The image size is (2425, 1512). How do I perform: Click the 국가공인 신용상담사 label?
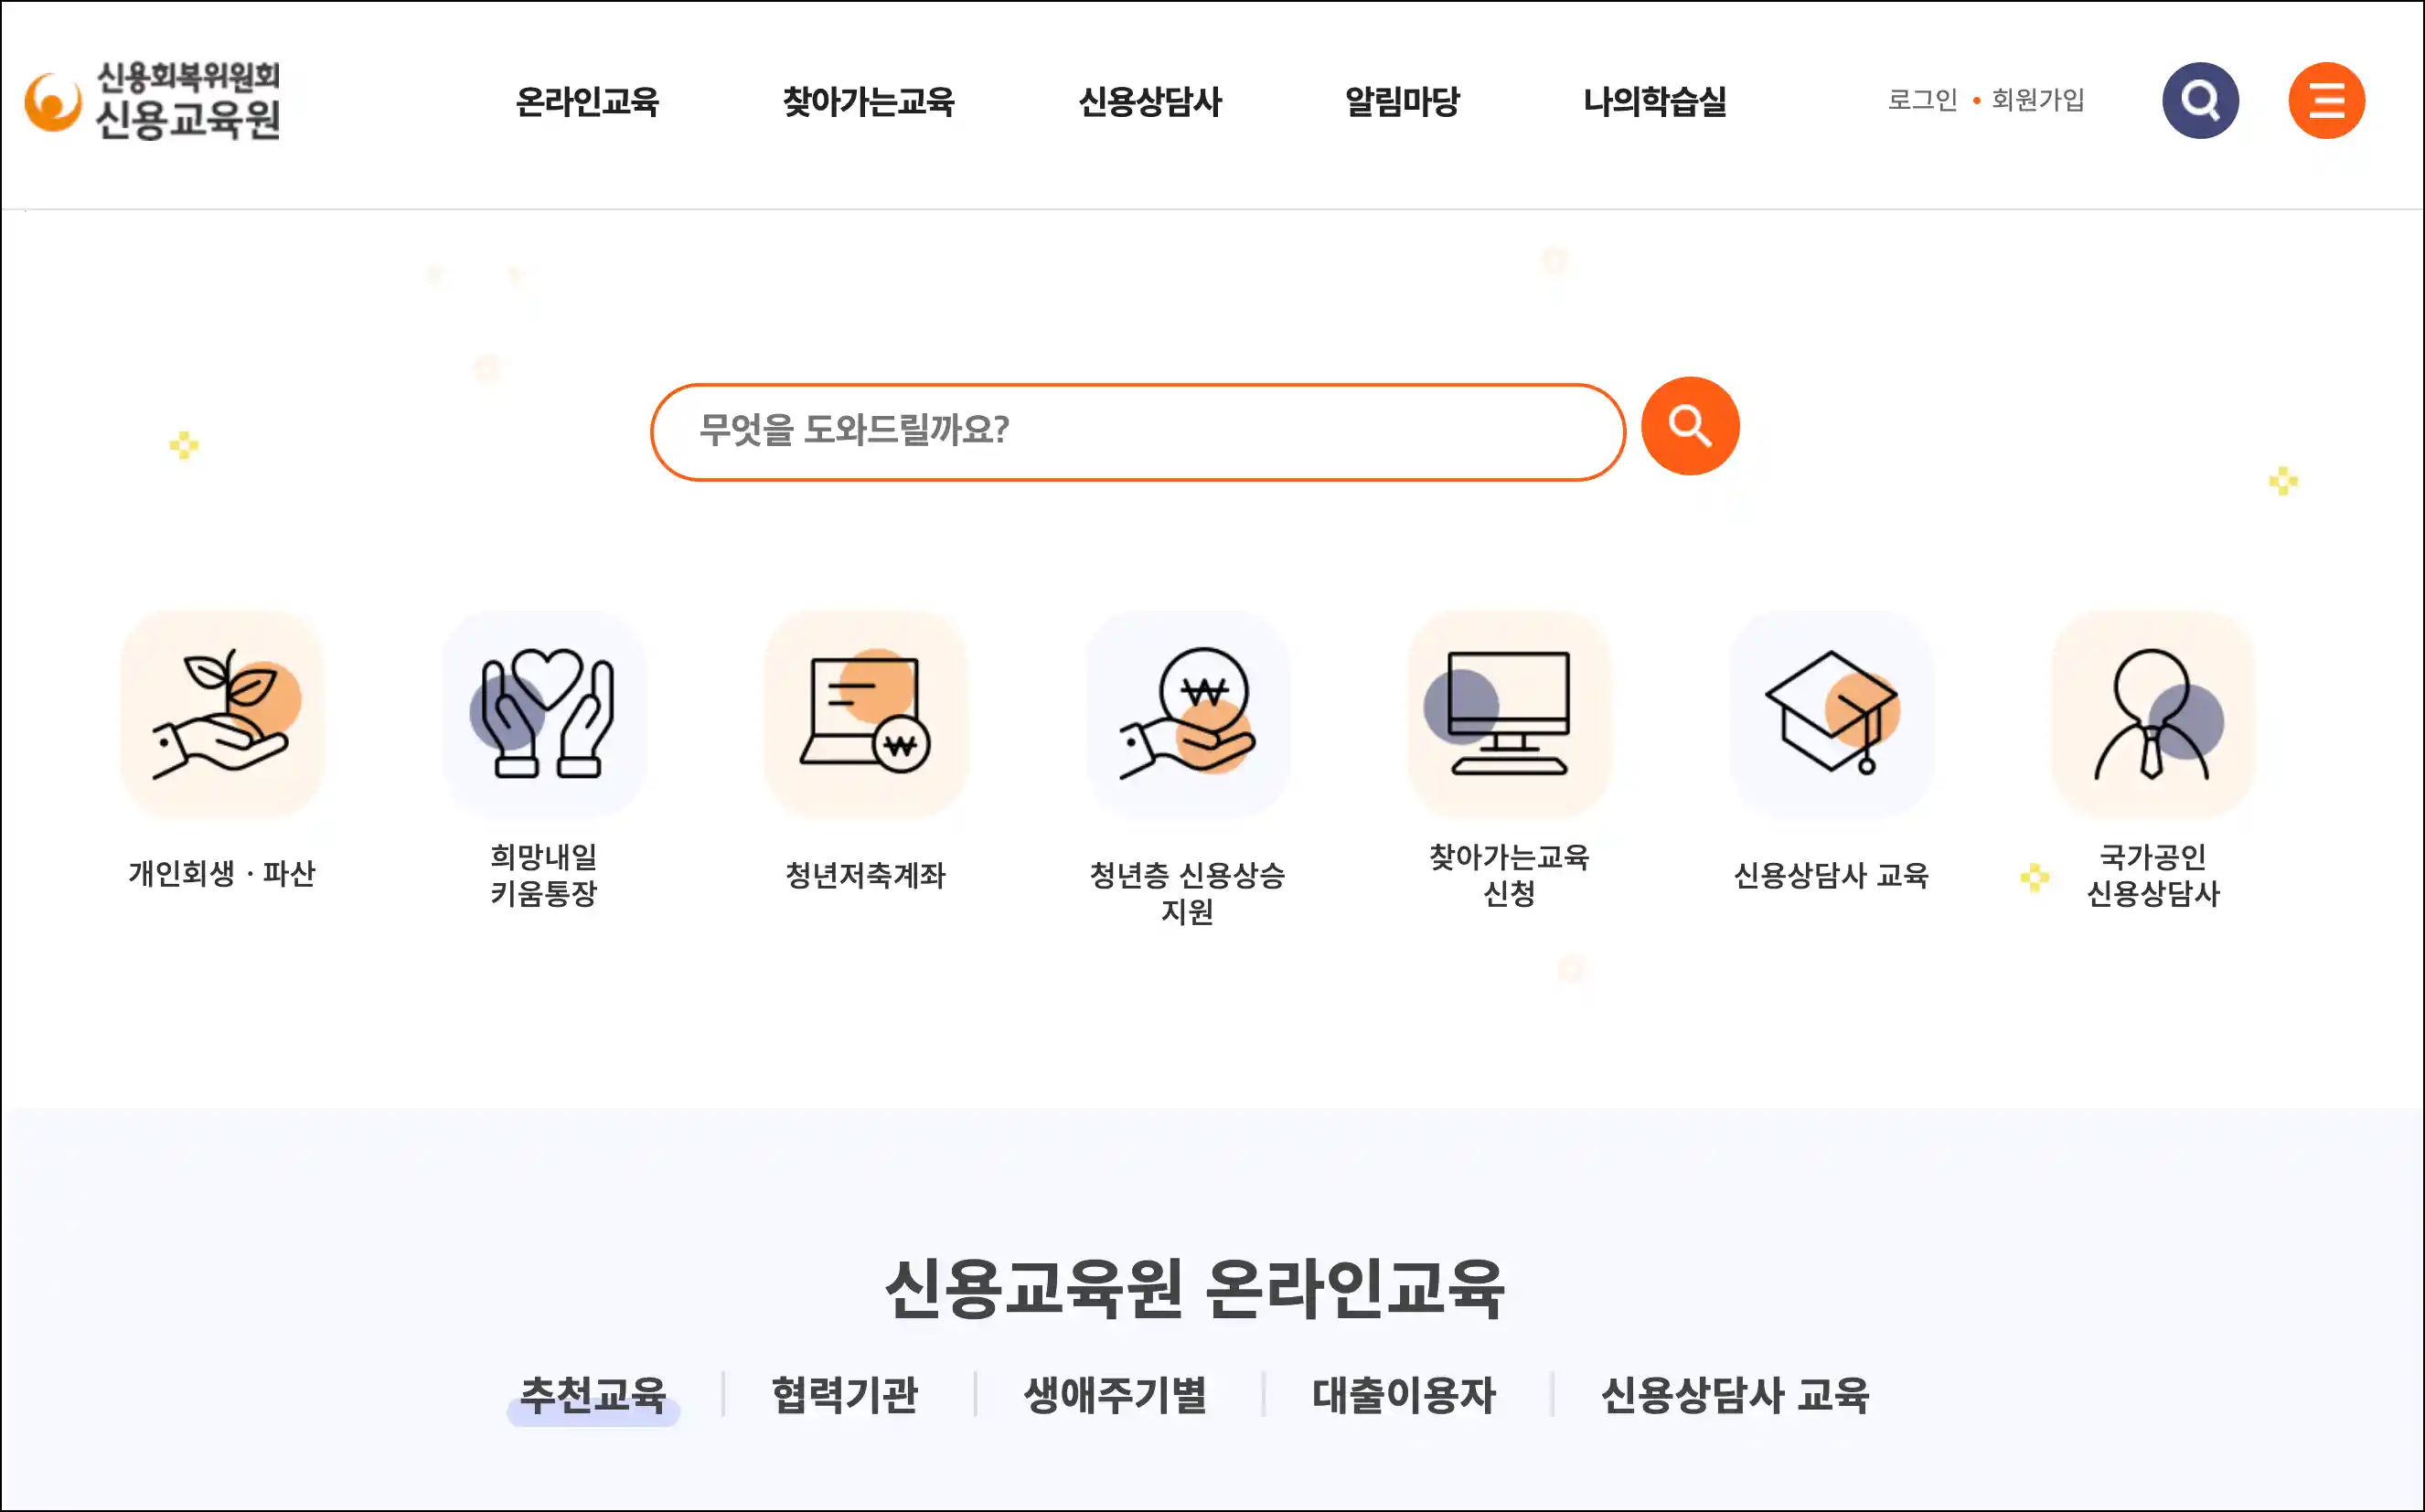2153,874
